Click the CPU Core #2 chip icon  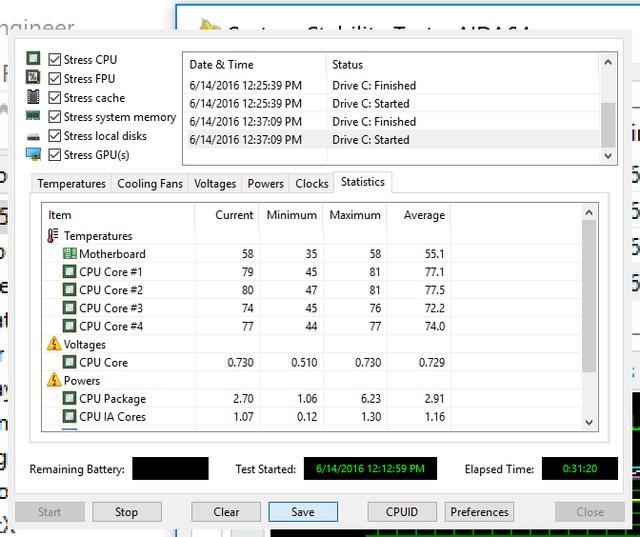[69, 290]
